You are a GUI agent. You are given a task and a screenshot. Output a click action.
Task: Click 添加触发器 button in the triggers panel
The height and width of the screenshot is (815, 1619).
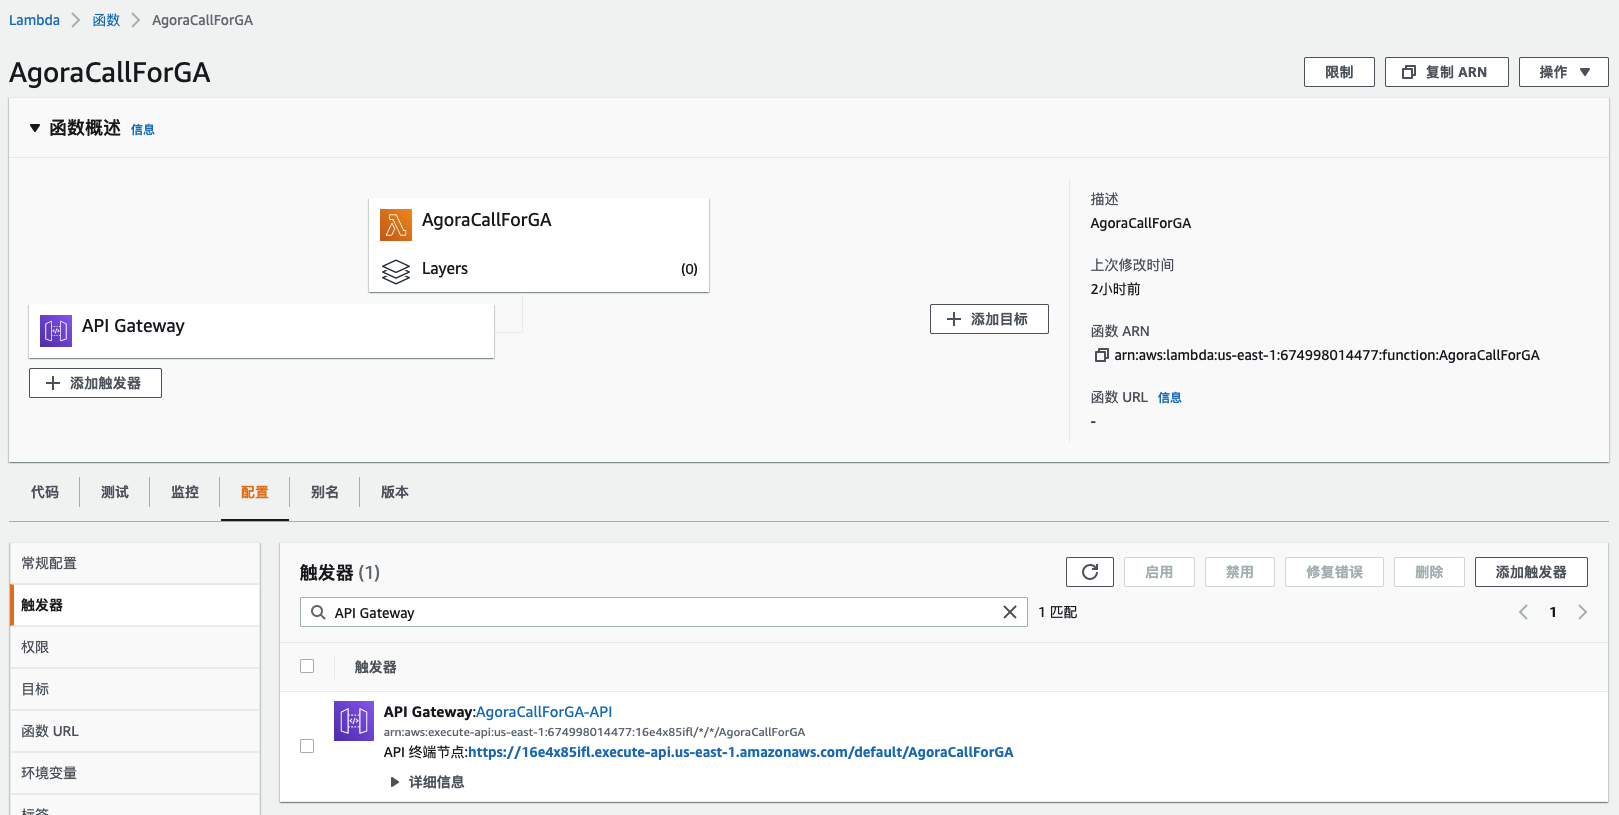click(x=1531, y=572)
